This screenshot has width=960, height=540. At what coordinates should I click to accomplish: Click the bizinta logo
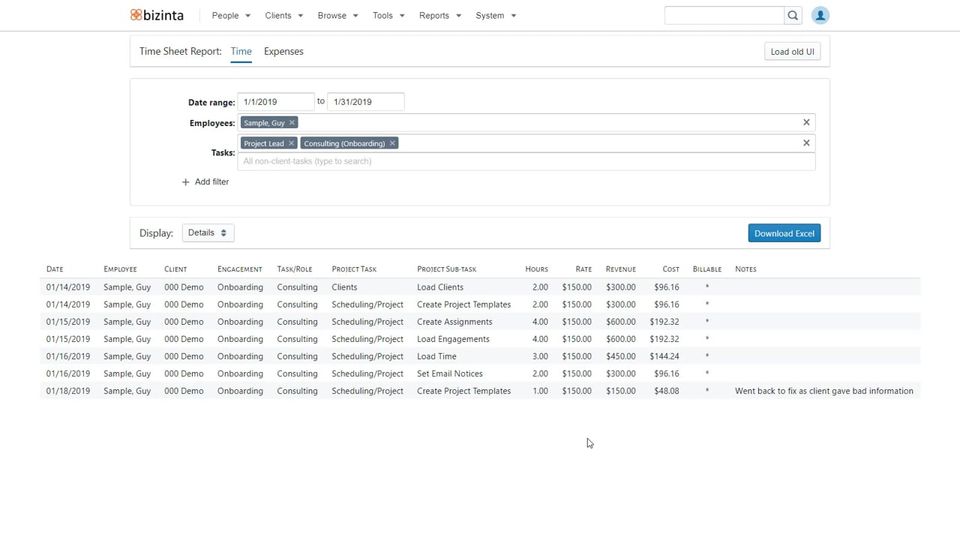pyautogui.click(x=157, y=15)
